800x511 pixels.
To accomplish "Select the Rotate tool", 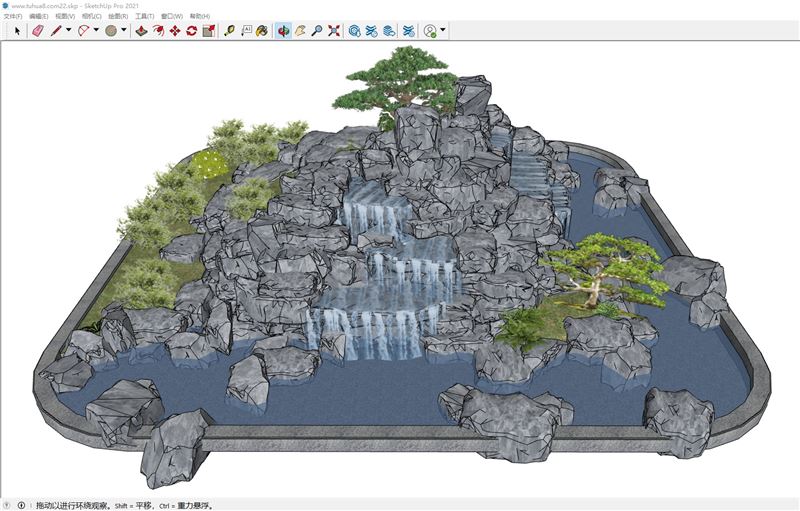I will pos(191,31).
